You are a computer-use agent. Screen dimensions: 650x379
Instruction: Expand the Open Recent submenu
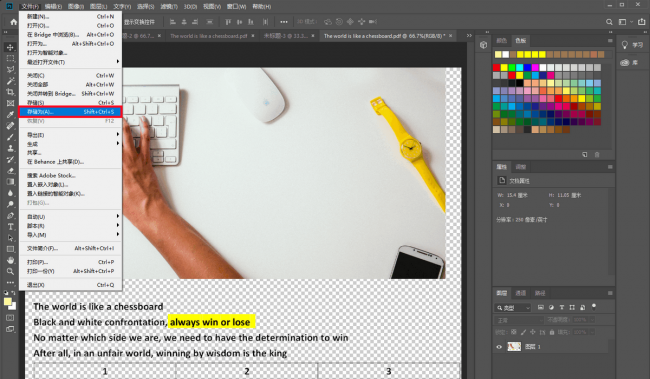click(70, 62)
